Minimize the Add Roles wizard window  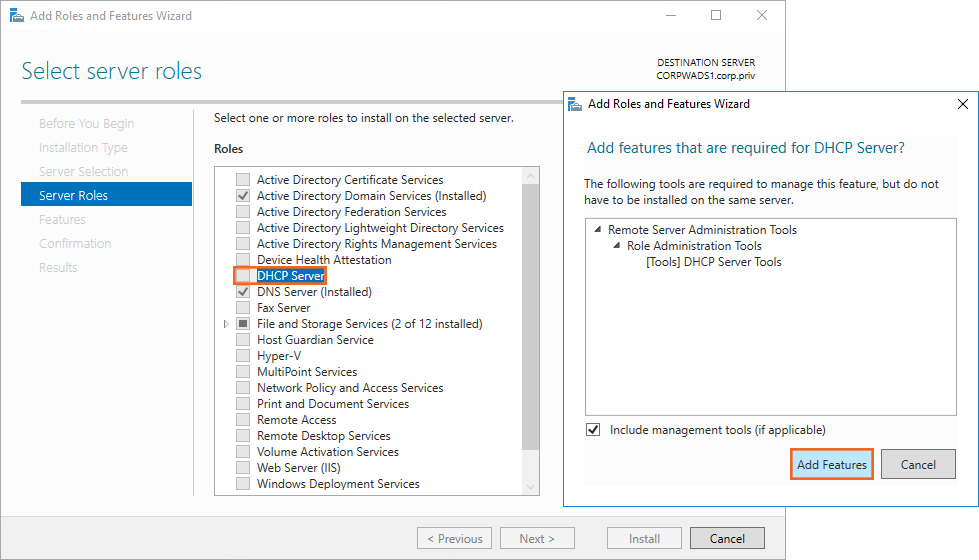[x=669, y=16]
